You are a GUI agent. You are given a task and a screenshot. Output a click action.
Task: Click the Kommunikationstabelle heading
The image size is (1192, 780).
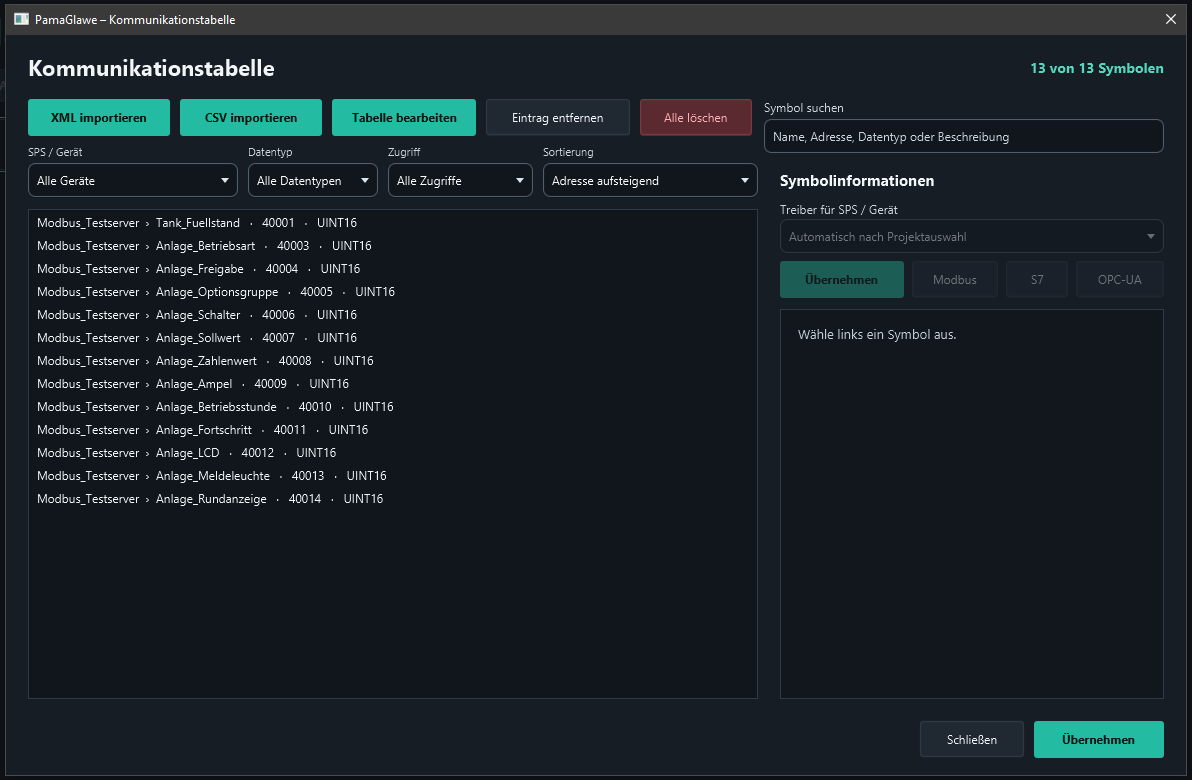pyautogui.click(x=151, y=68)
